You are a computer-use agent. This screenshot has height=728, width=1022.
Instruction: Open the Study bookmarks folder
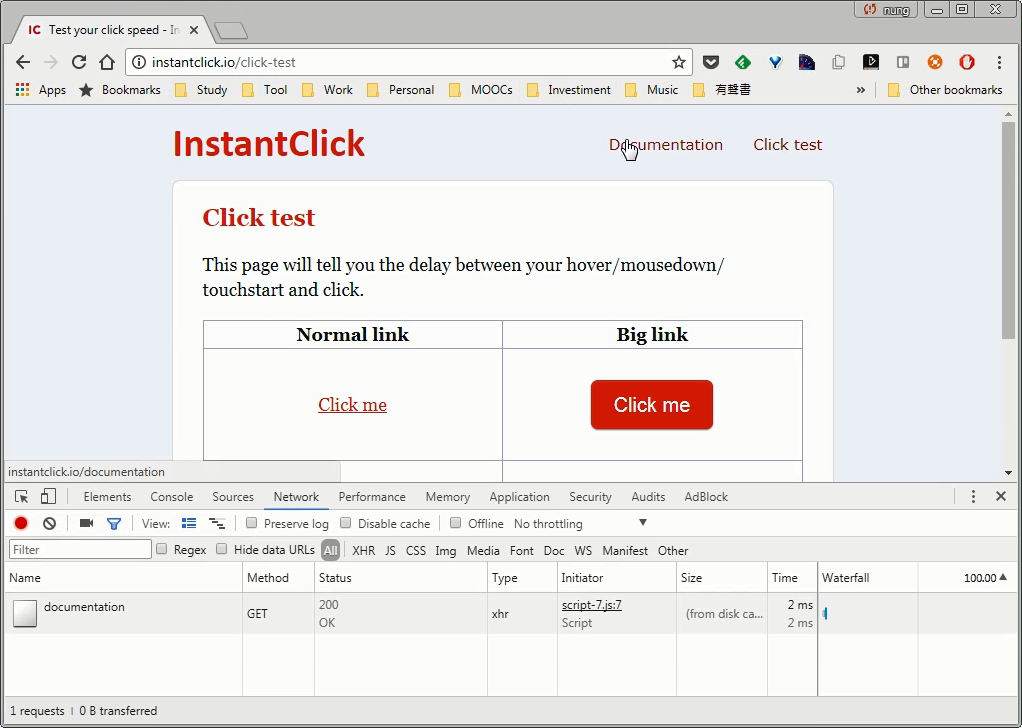click(x=201, y=90)
